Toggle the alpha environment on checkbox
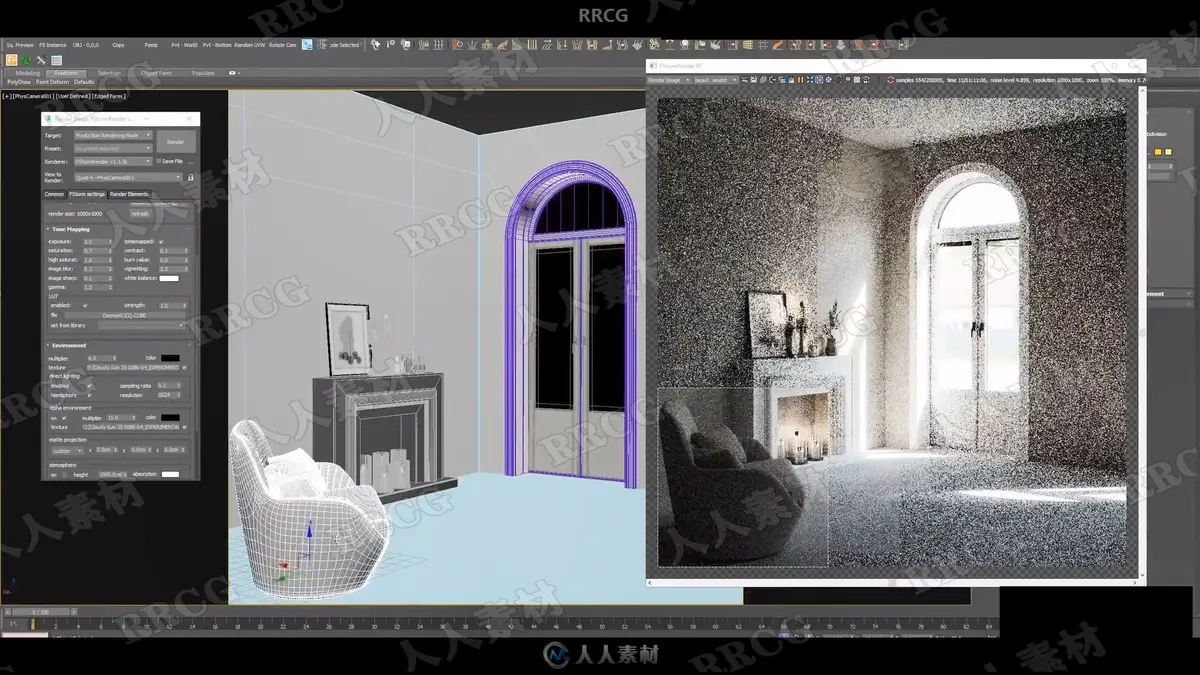 click(x=64, y=417)
